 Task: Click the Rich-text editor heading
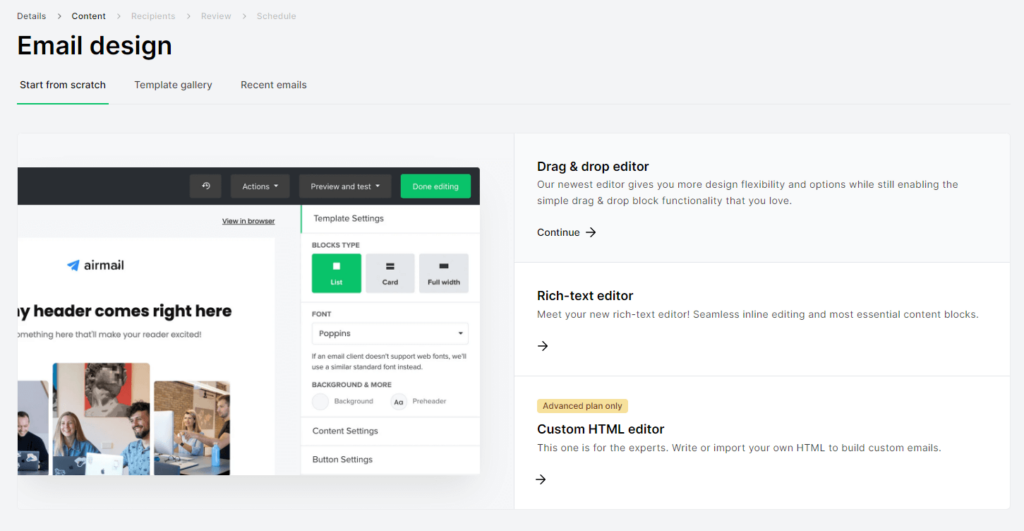[x=585, y=296]
